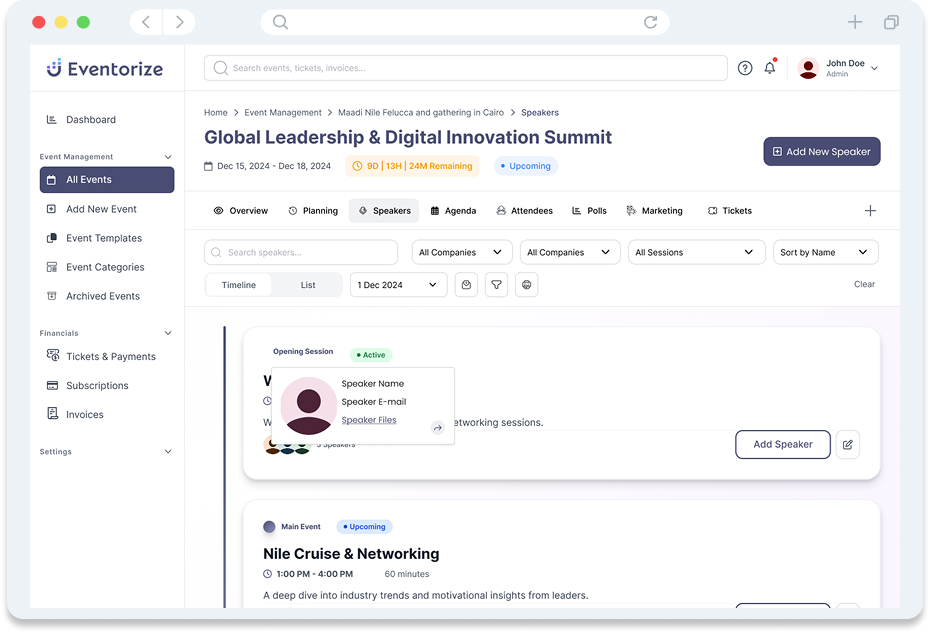Click the share arrow in speaker popup
931x634 pixels.
coord(437,428)
